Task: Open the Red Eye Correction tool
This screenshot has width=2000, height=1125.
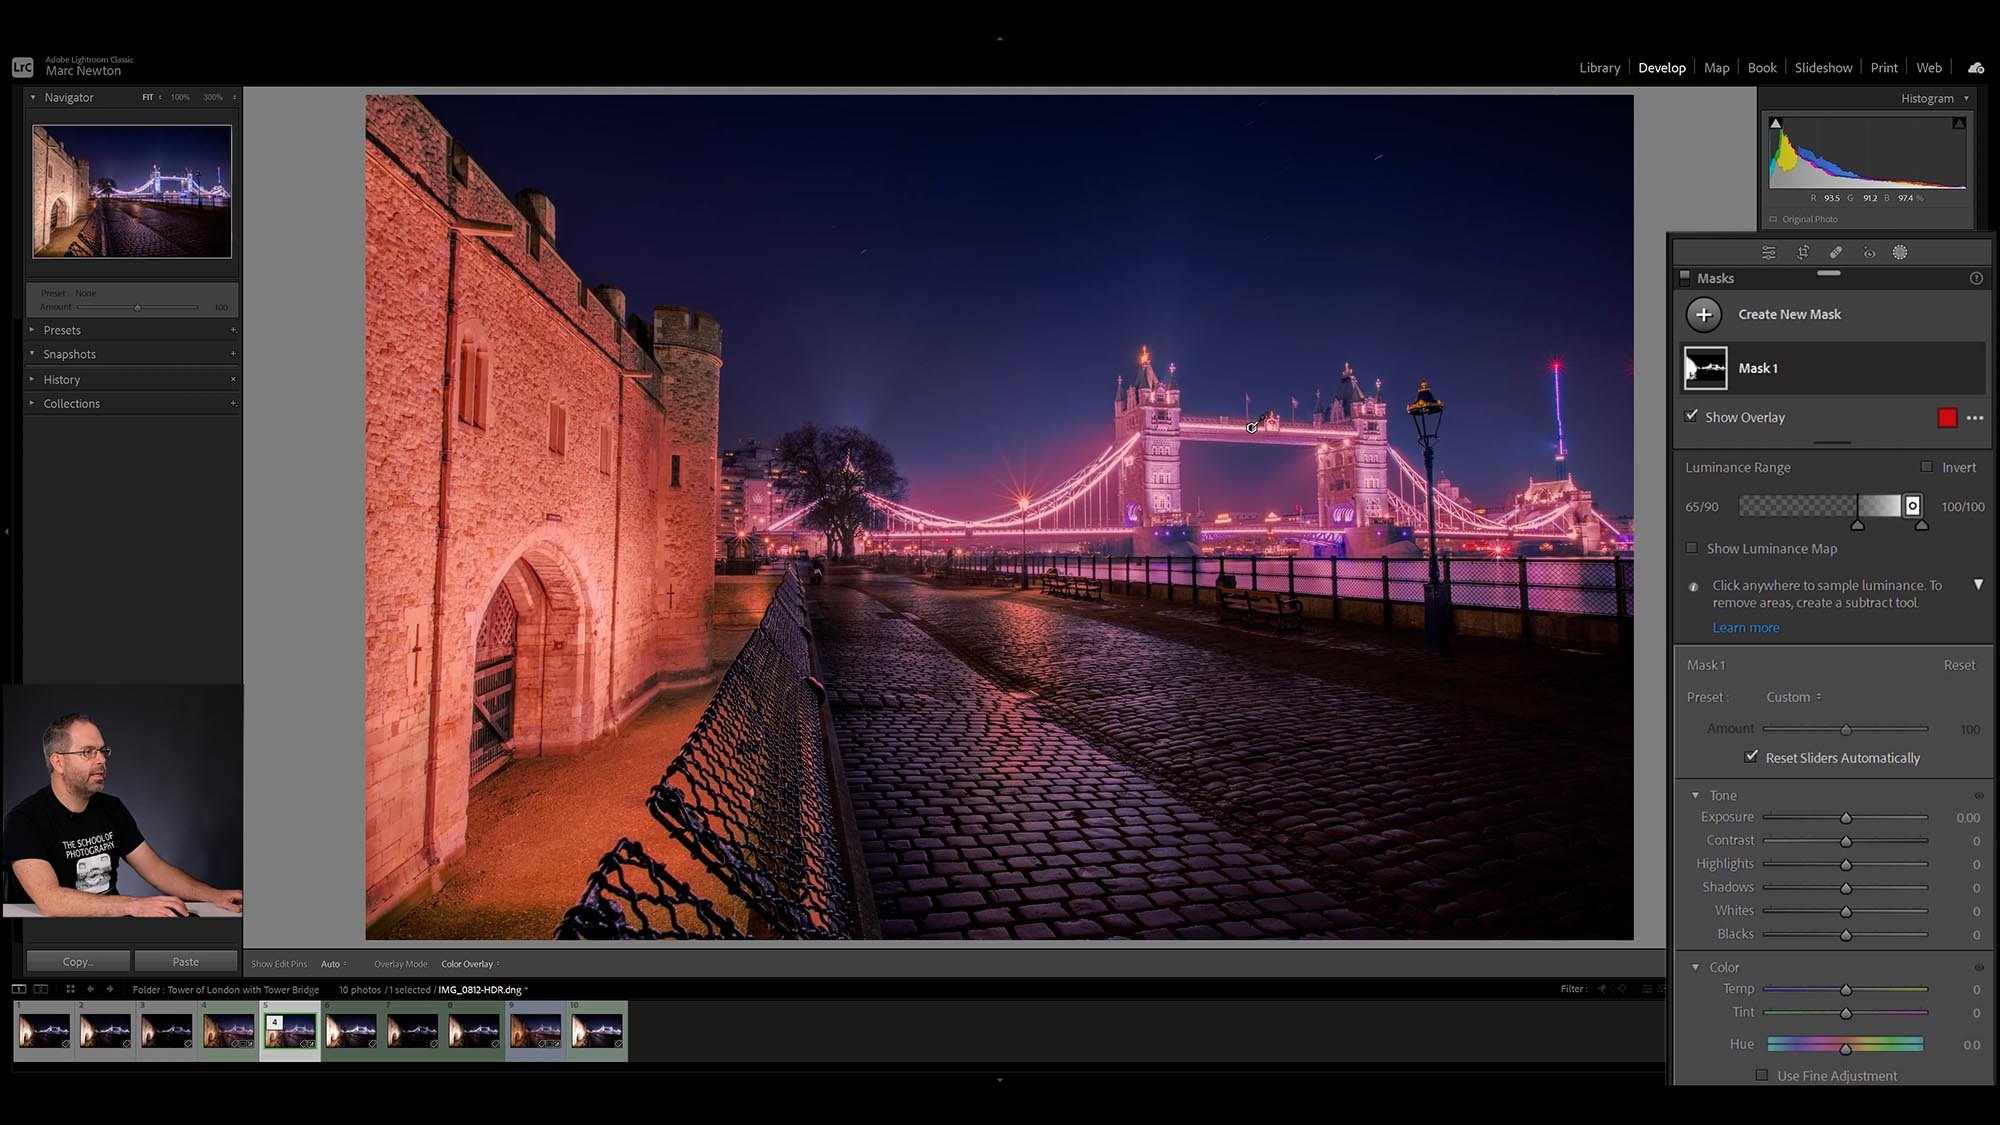Action: [1869, 252]
